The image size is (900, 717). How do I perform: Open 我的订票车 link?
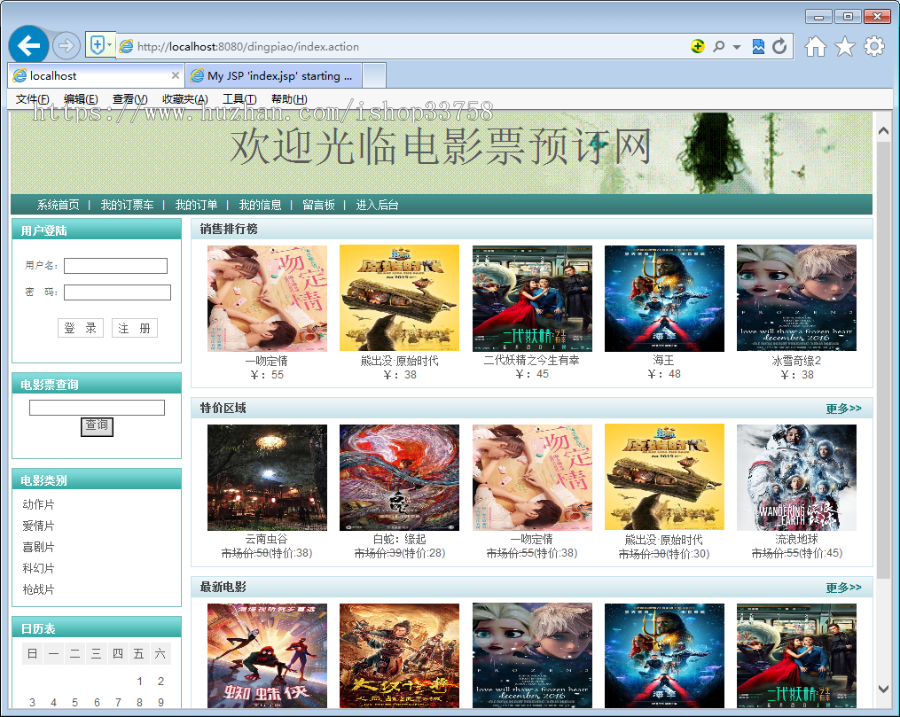(127, 205)
